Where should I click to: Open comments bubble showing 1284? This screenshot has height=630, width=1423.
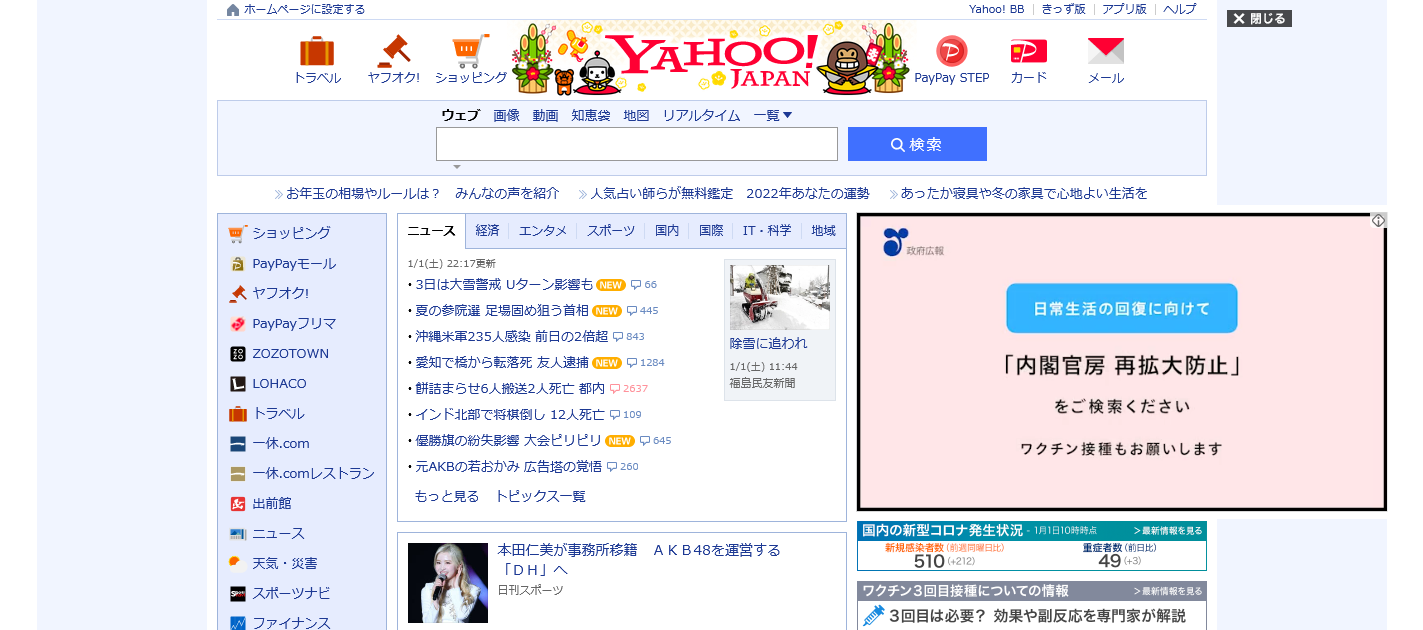click(x=646, y=362)
